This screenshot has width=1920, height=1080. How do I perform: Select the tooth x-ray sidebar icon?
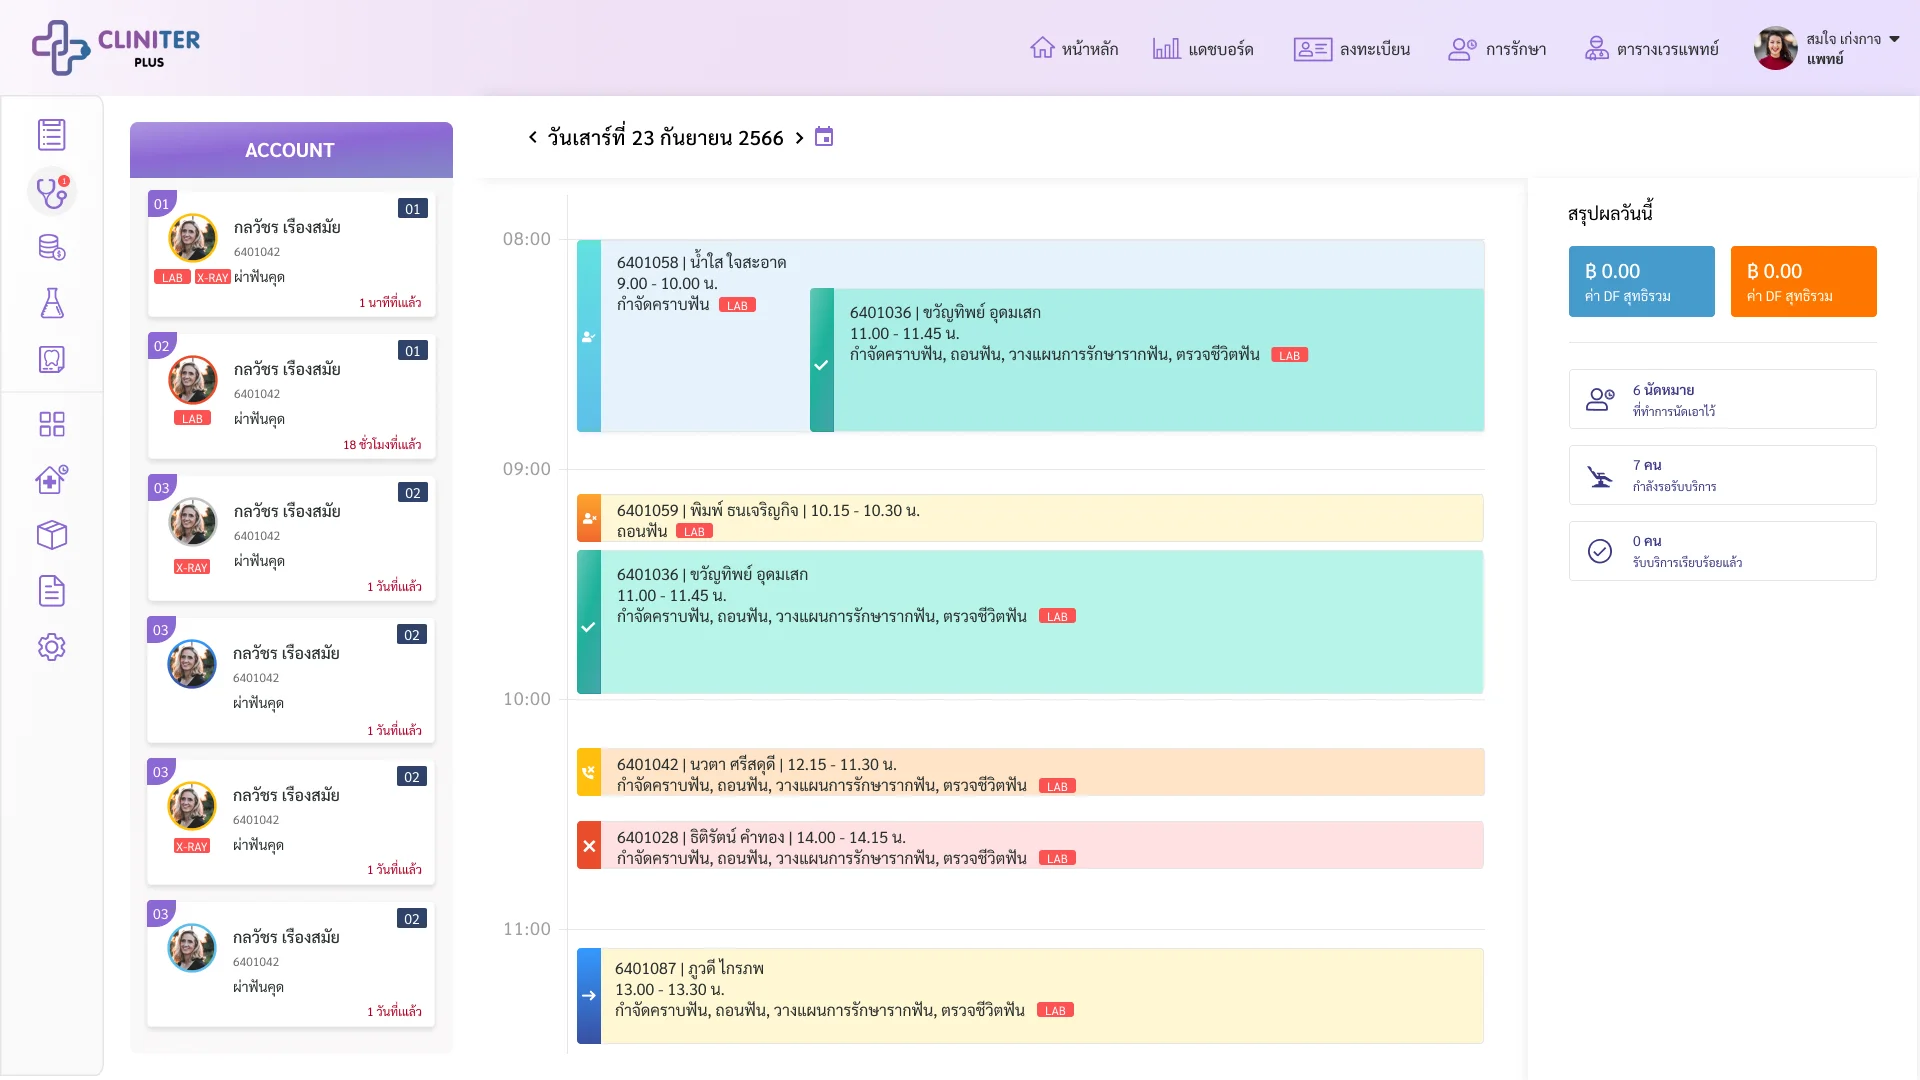52,359
